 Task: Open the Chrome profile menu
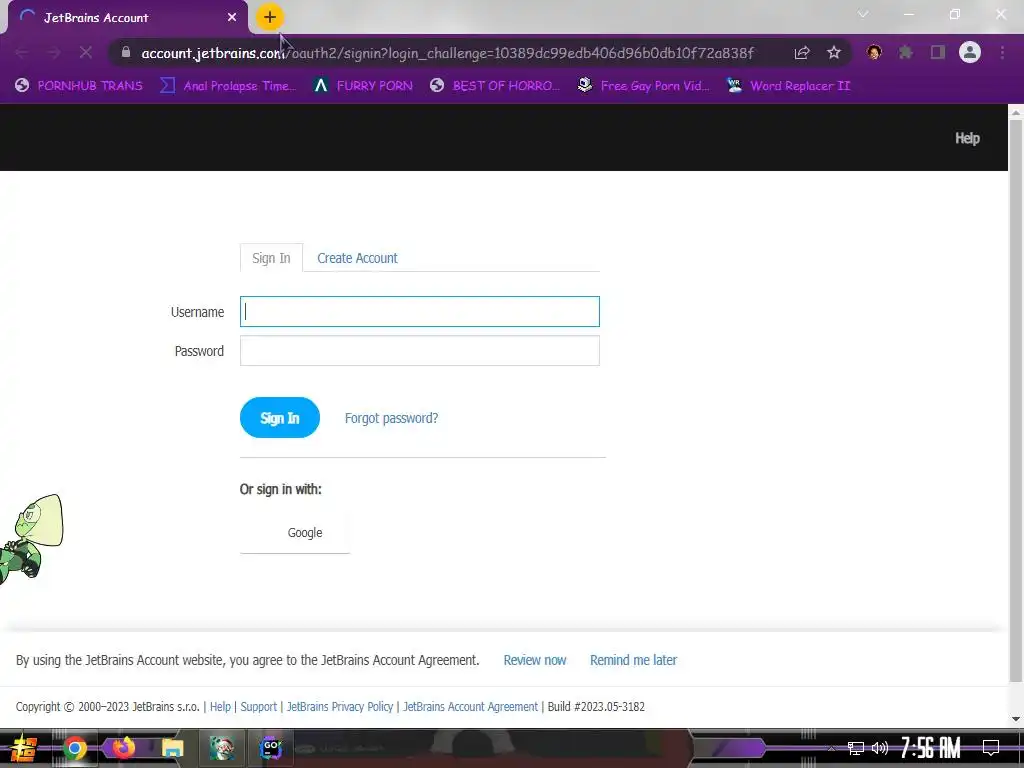click(970, 52)
